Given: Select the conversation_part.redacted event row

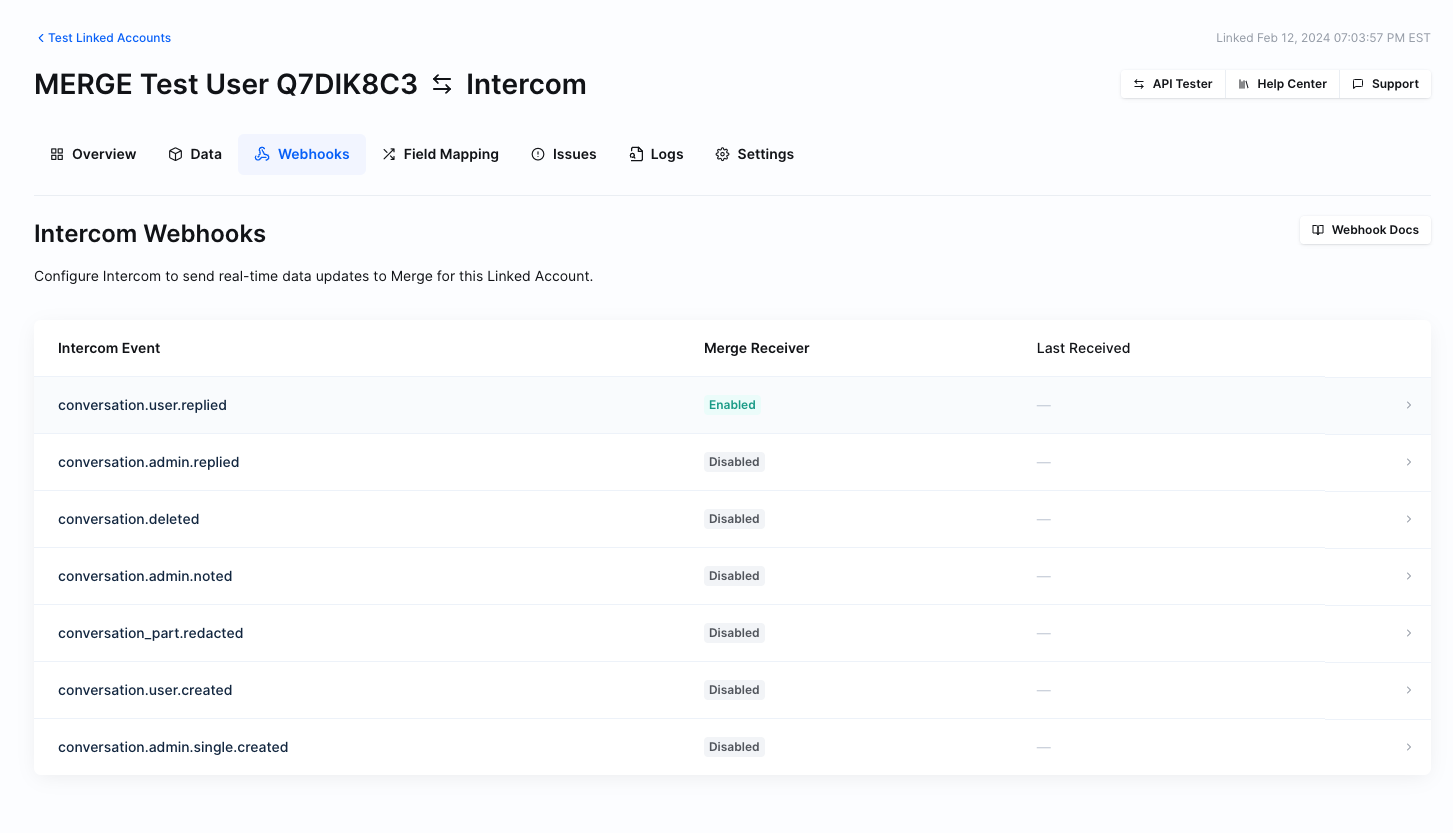Looking at the screenshot, I should [151, 633].
